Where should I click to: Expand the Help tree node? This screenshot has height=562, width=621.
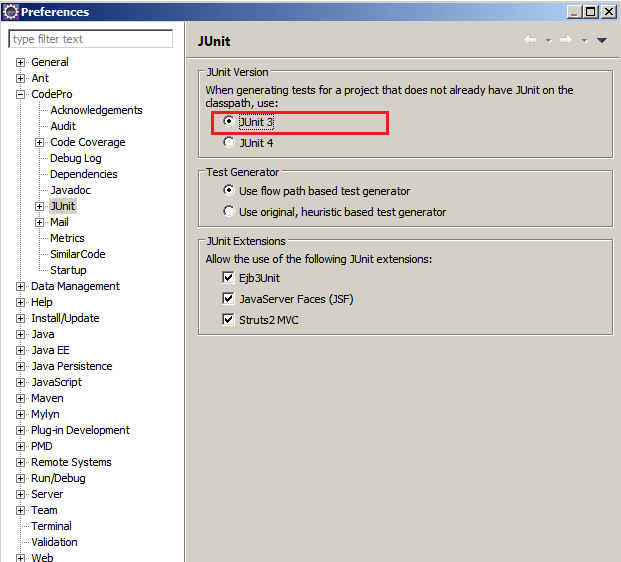(20, 303)
